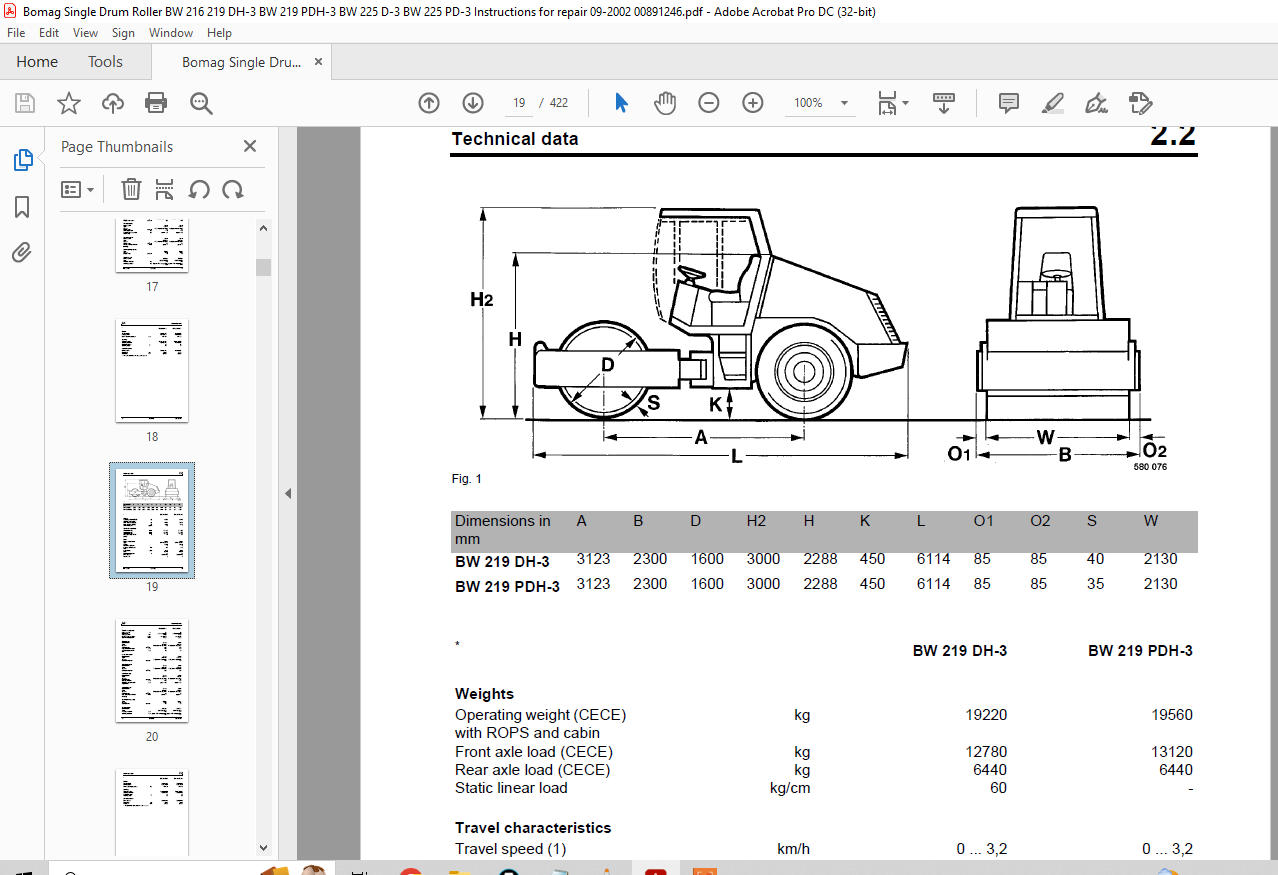
Task: Go to the next page arrow
Action: (473, 103)
